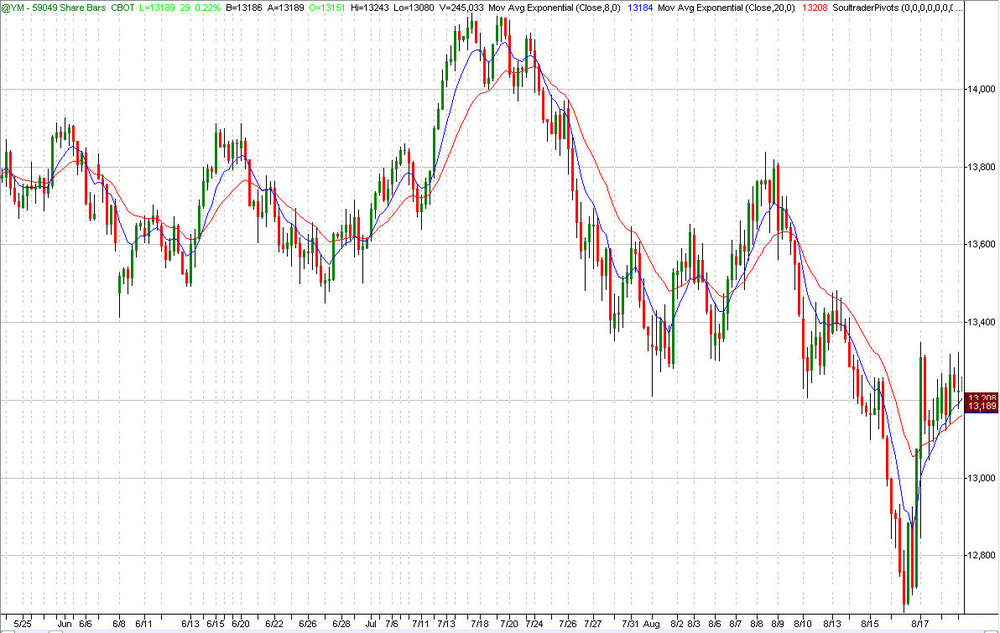Click the low value 'Lo=13080'
Viewport: 1000px width, 633px height.
click(x=416, y=8)
